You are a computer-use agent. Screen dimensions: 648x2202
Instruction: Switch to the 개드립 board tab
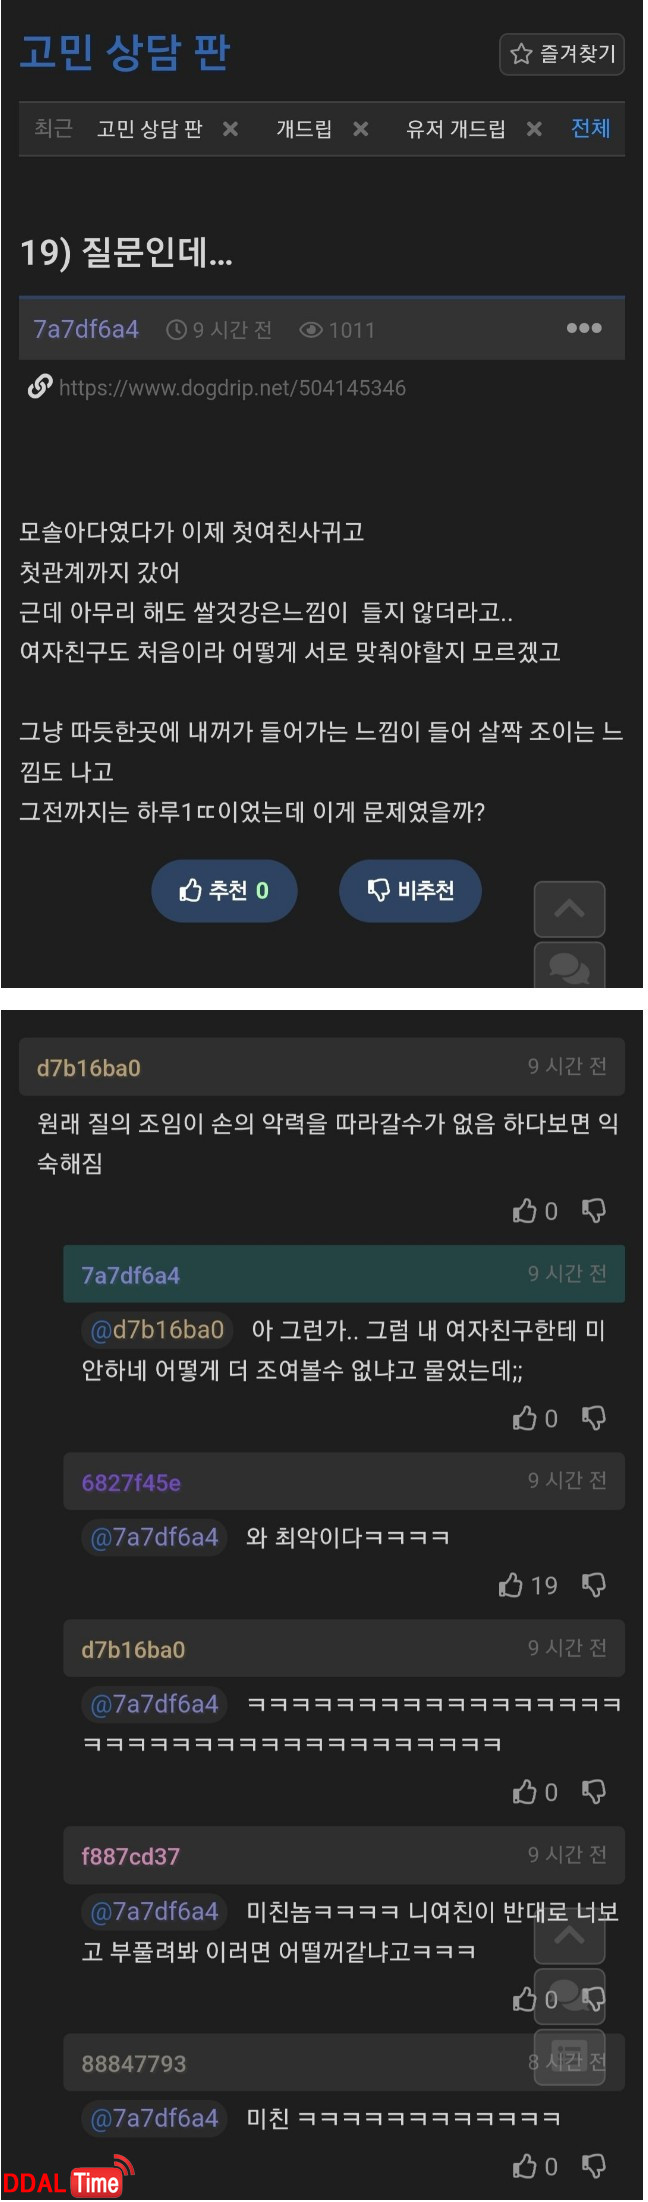coord(304,129)
